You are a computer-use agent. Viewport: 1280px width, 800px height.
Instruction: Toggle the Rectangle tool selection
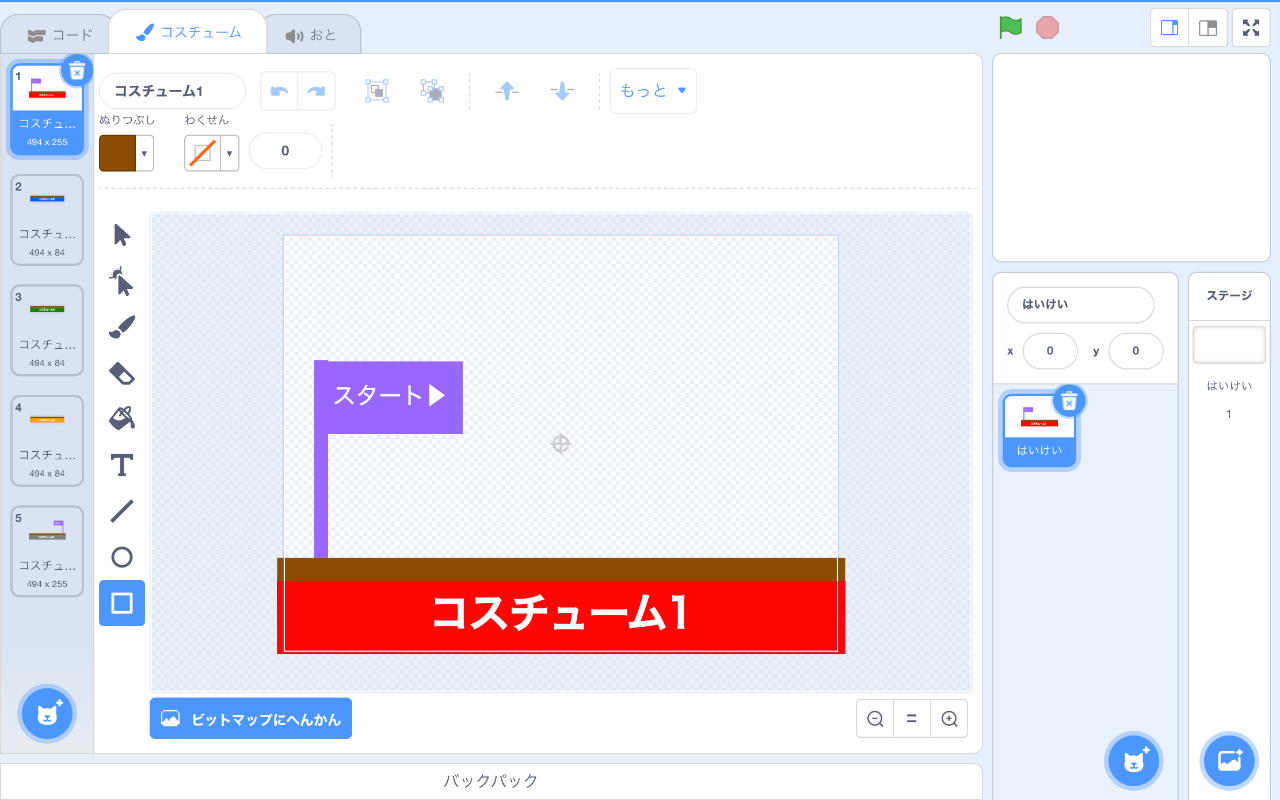(x=121, y=603)
